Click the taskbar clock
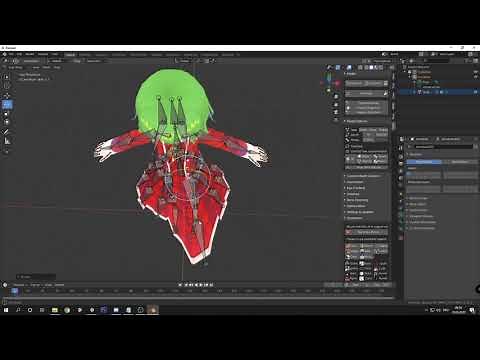Viewport: 480px width, 360px height. 458,310
